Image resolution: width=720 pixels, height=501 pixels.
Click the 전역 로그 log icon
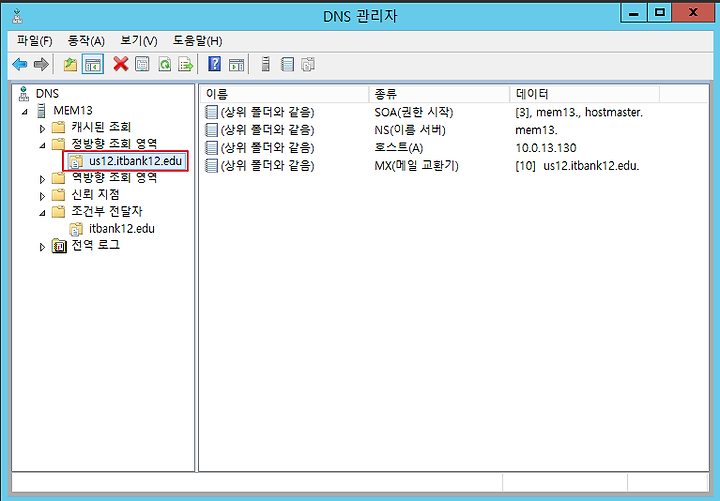[59, 246]
